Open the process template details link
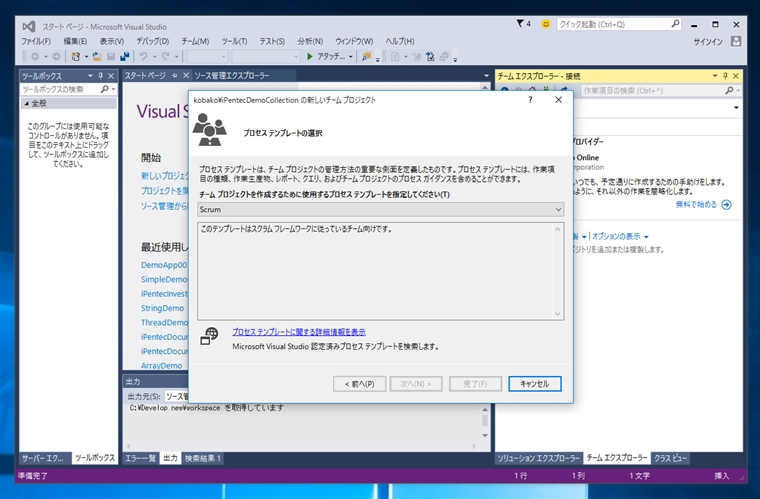 coord(299,332)
